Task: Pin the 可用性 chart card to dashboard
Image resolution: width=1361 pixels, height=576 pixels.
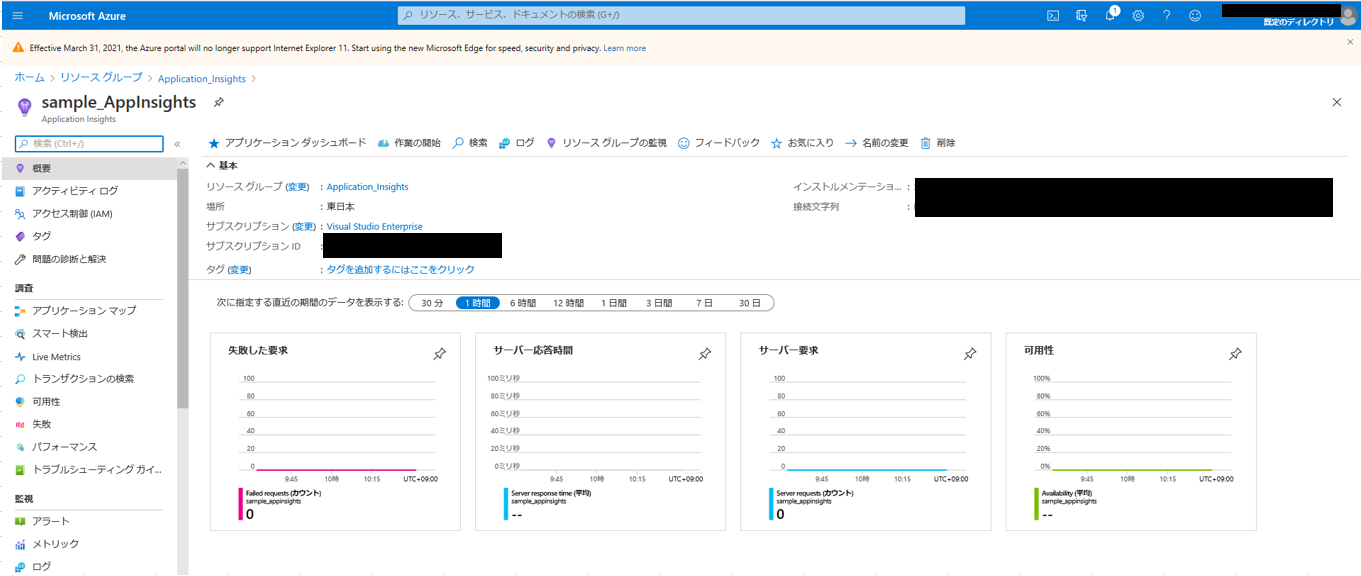Action: 1235,354
